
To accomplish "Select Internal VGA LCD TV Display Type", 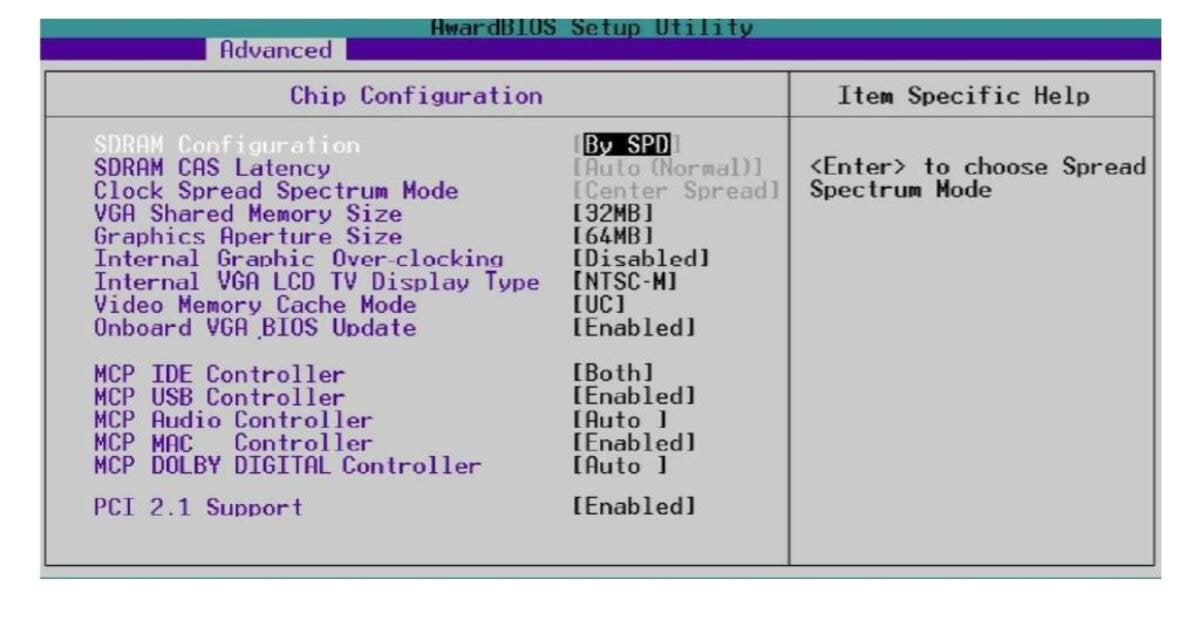I will pos(317,283).
